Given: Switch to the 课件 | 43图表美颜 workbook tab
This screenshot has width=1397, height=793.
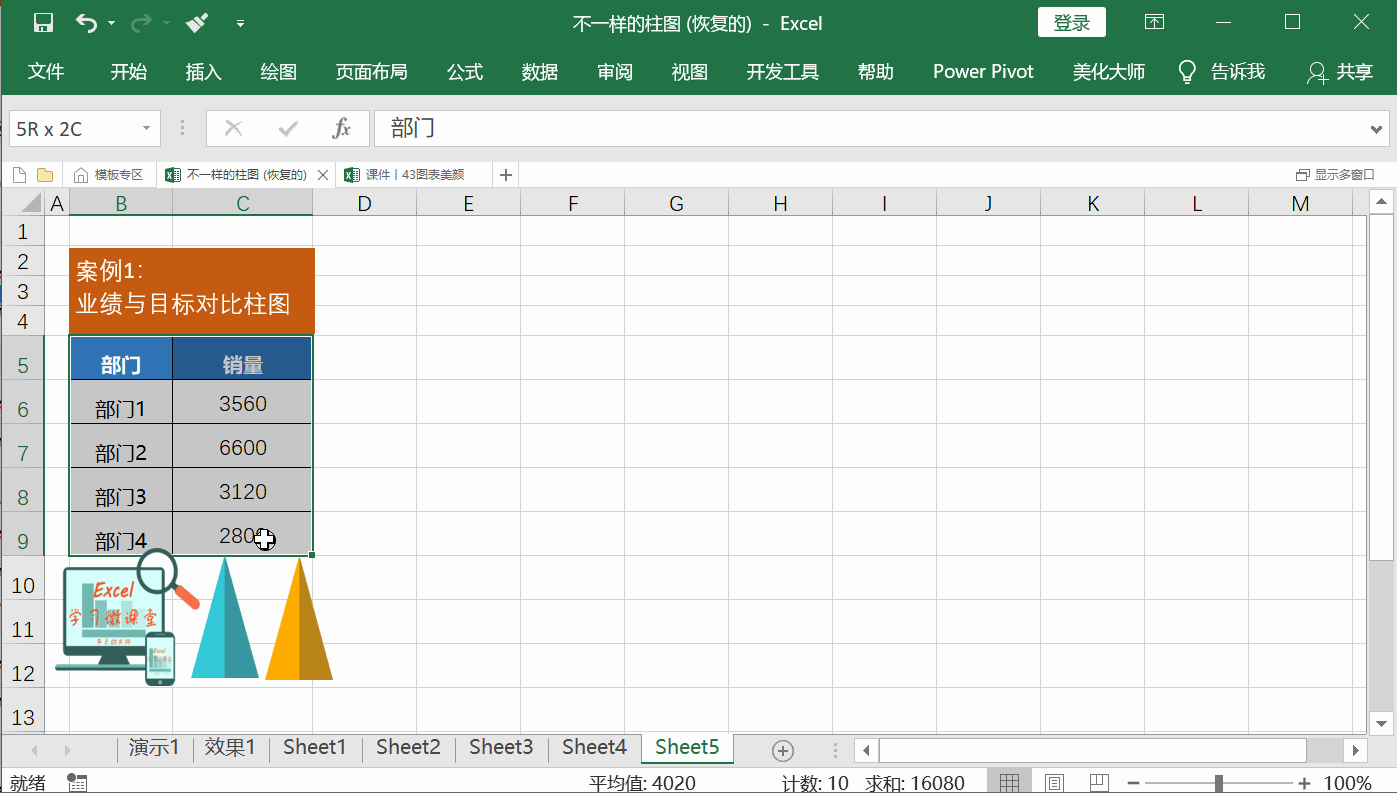Looking at the screenshot, I should pos(414,175).
